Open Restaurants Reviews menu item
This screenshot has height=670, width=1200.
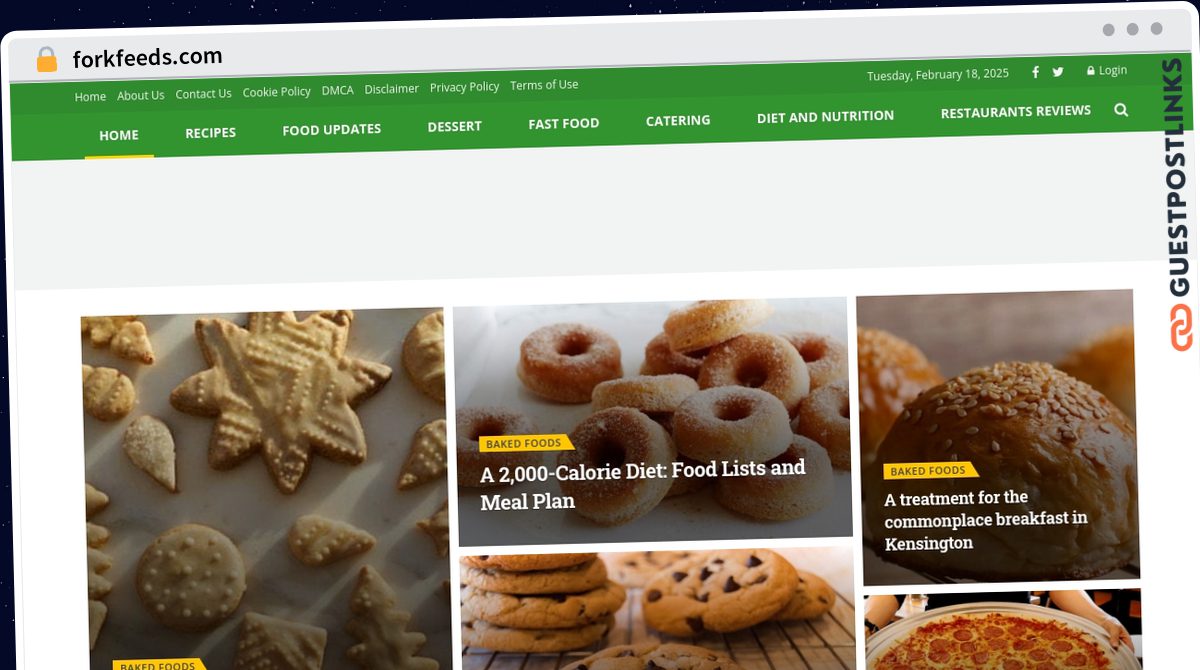pyautogui.click(x=1015, y=112)
